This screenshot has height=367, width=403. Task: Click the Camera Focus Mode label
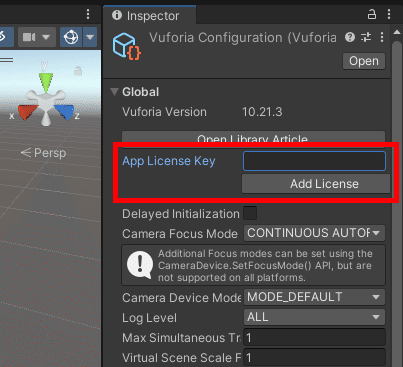pyautogui.click(x=180, y=234)
